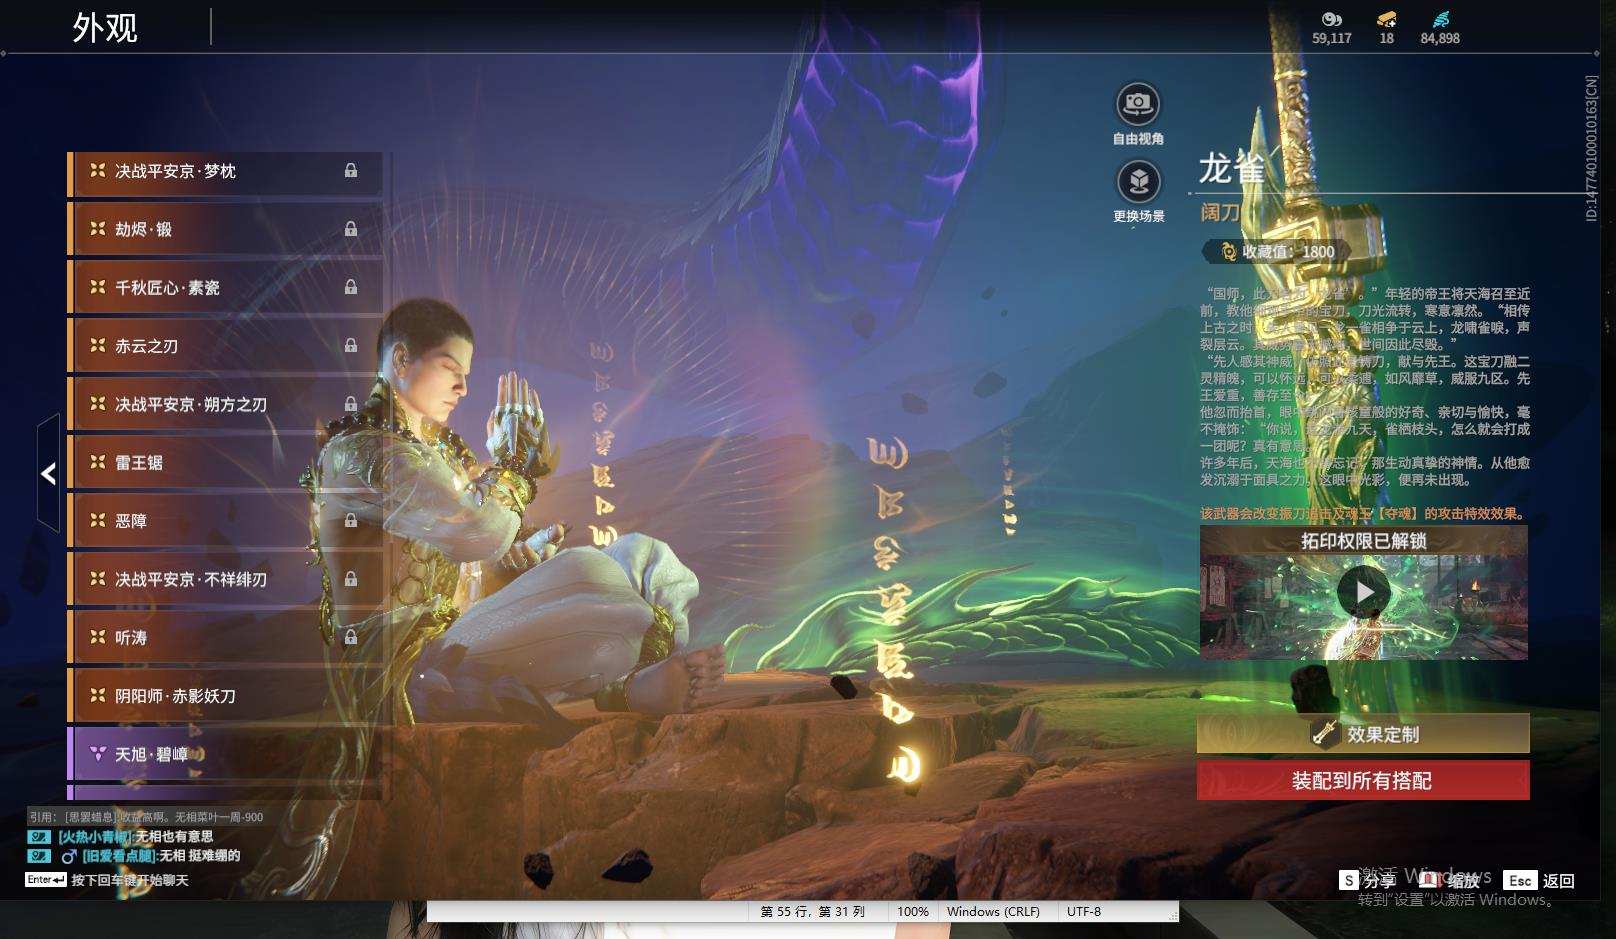Image resolution: width=1616 pixels, height=939 pixels.
Task: Click the 更换场景 change scene icon
Action: [1138, 181]
